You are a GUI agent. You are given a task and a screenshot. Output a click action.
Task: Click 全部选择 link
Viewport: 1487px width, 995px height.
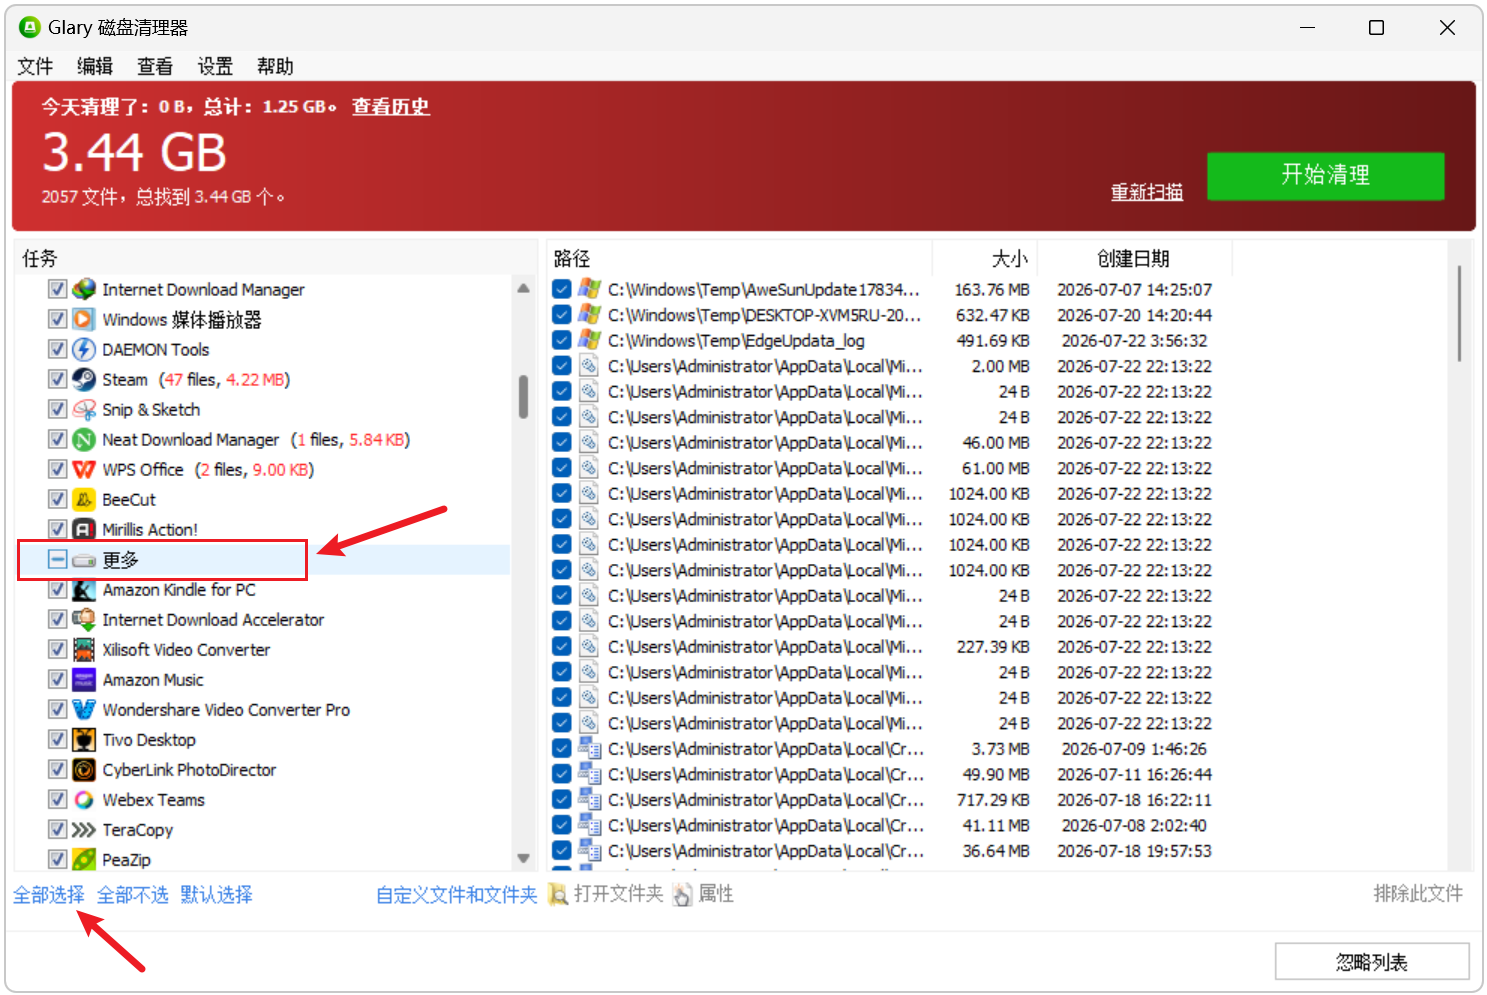point(49,895)
